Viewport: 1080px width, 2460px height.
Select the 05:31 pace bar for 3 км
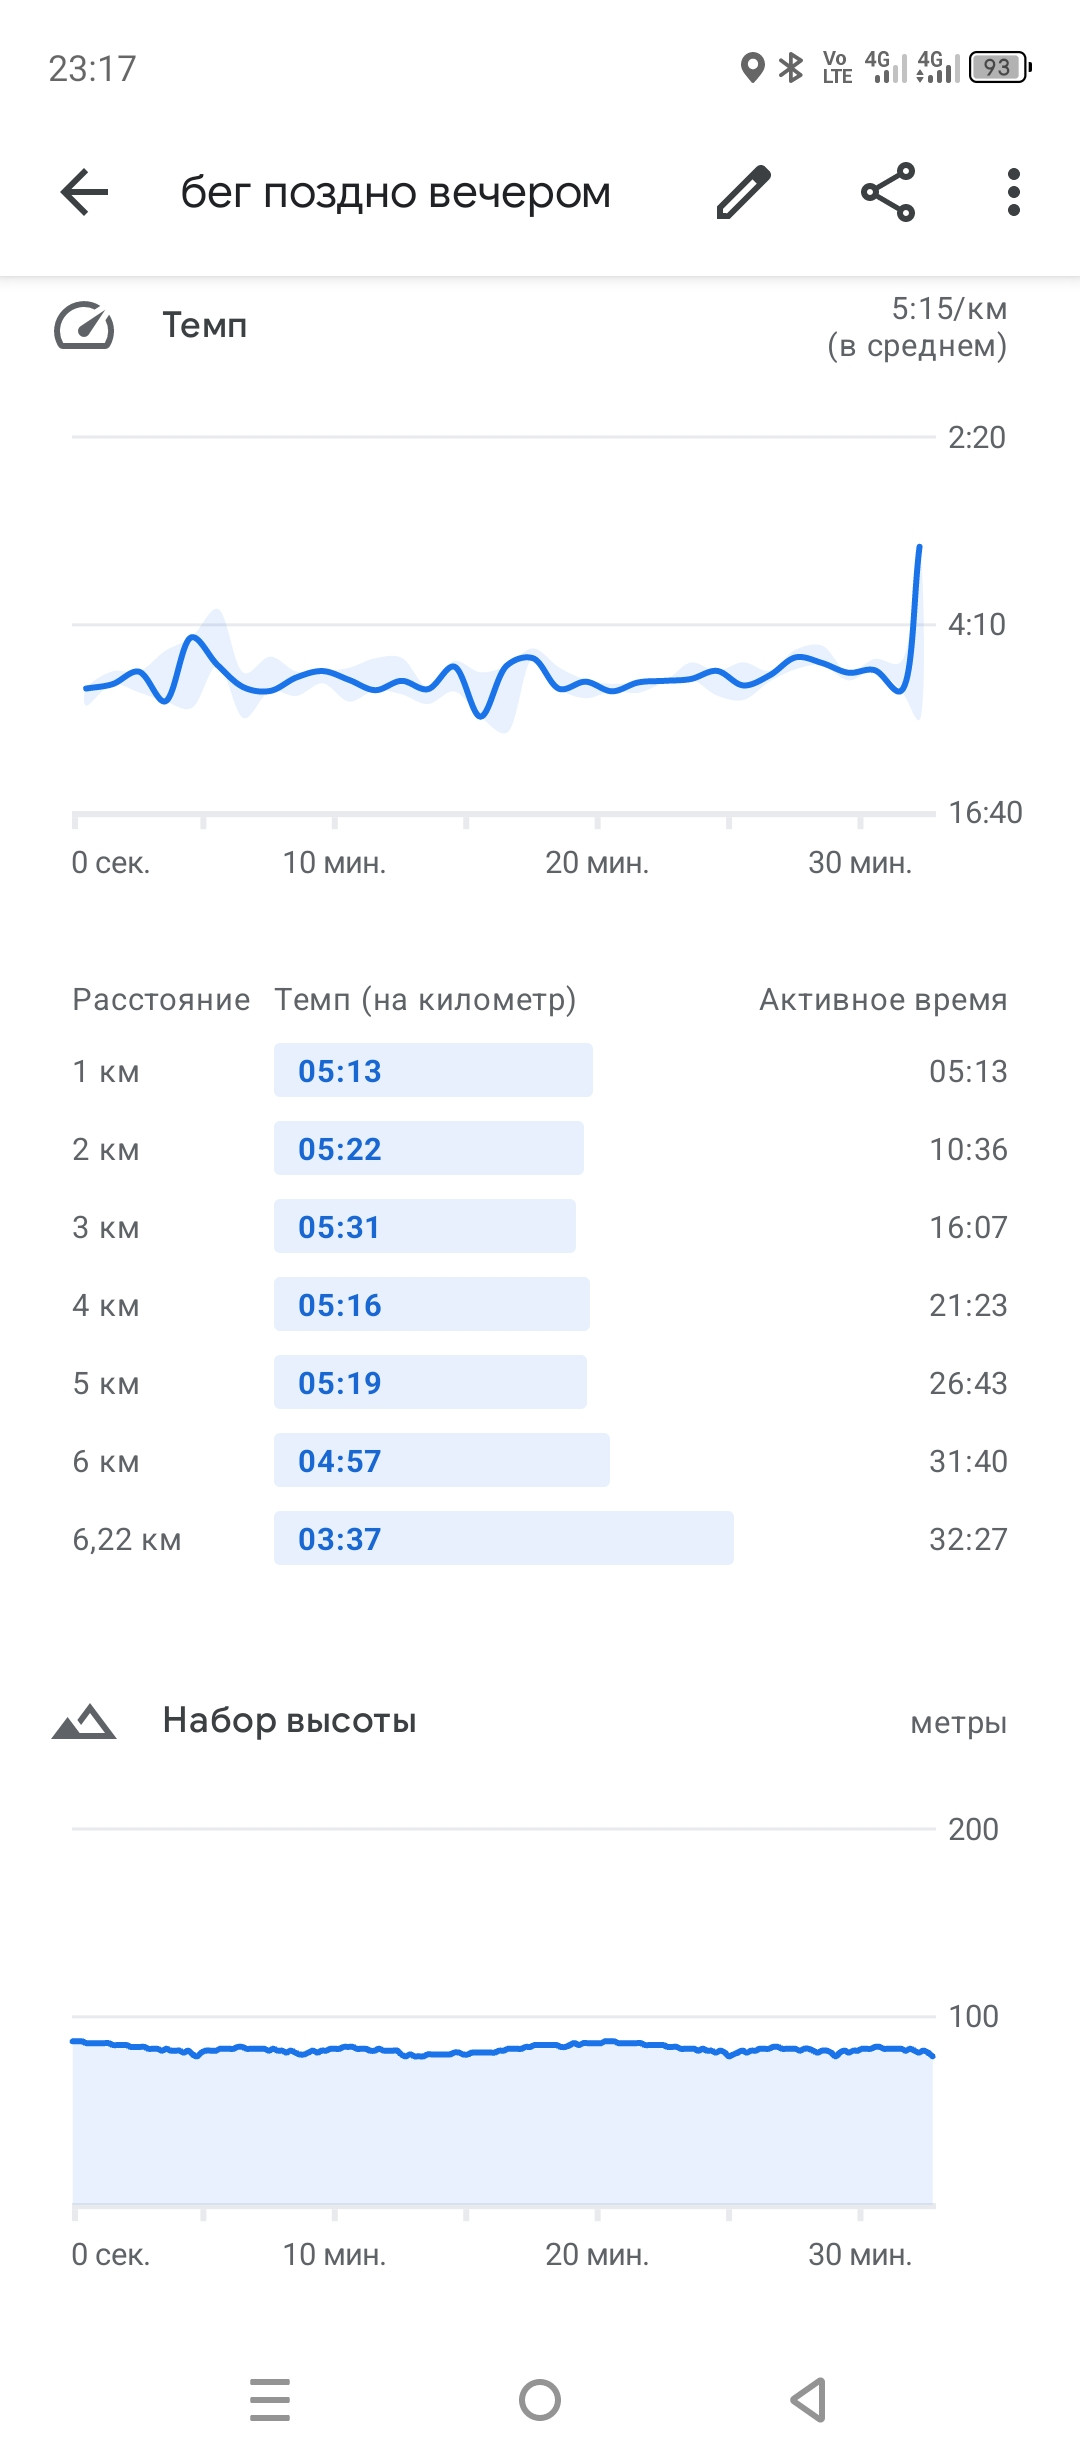(425, 1226)
